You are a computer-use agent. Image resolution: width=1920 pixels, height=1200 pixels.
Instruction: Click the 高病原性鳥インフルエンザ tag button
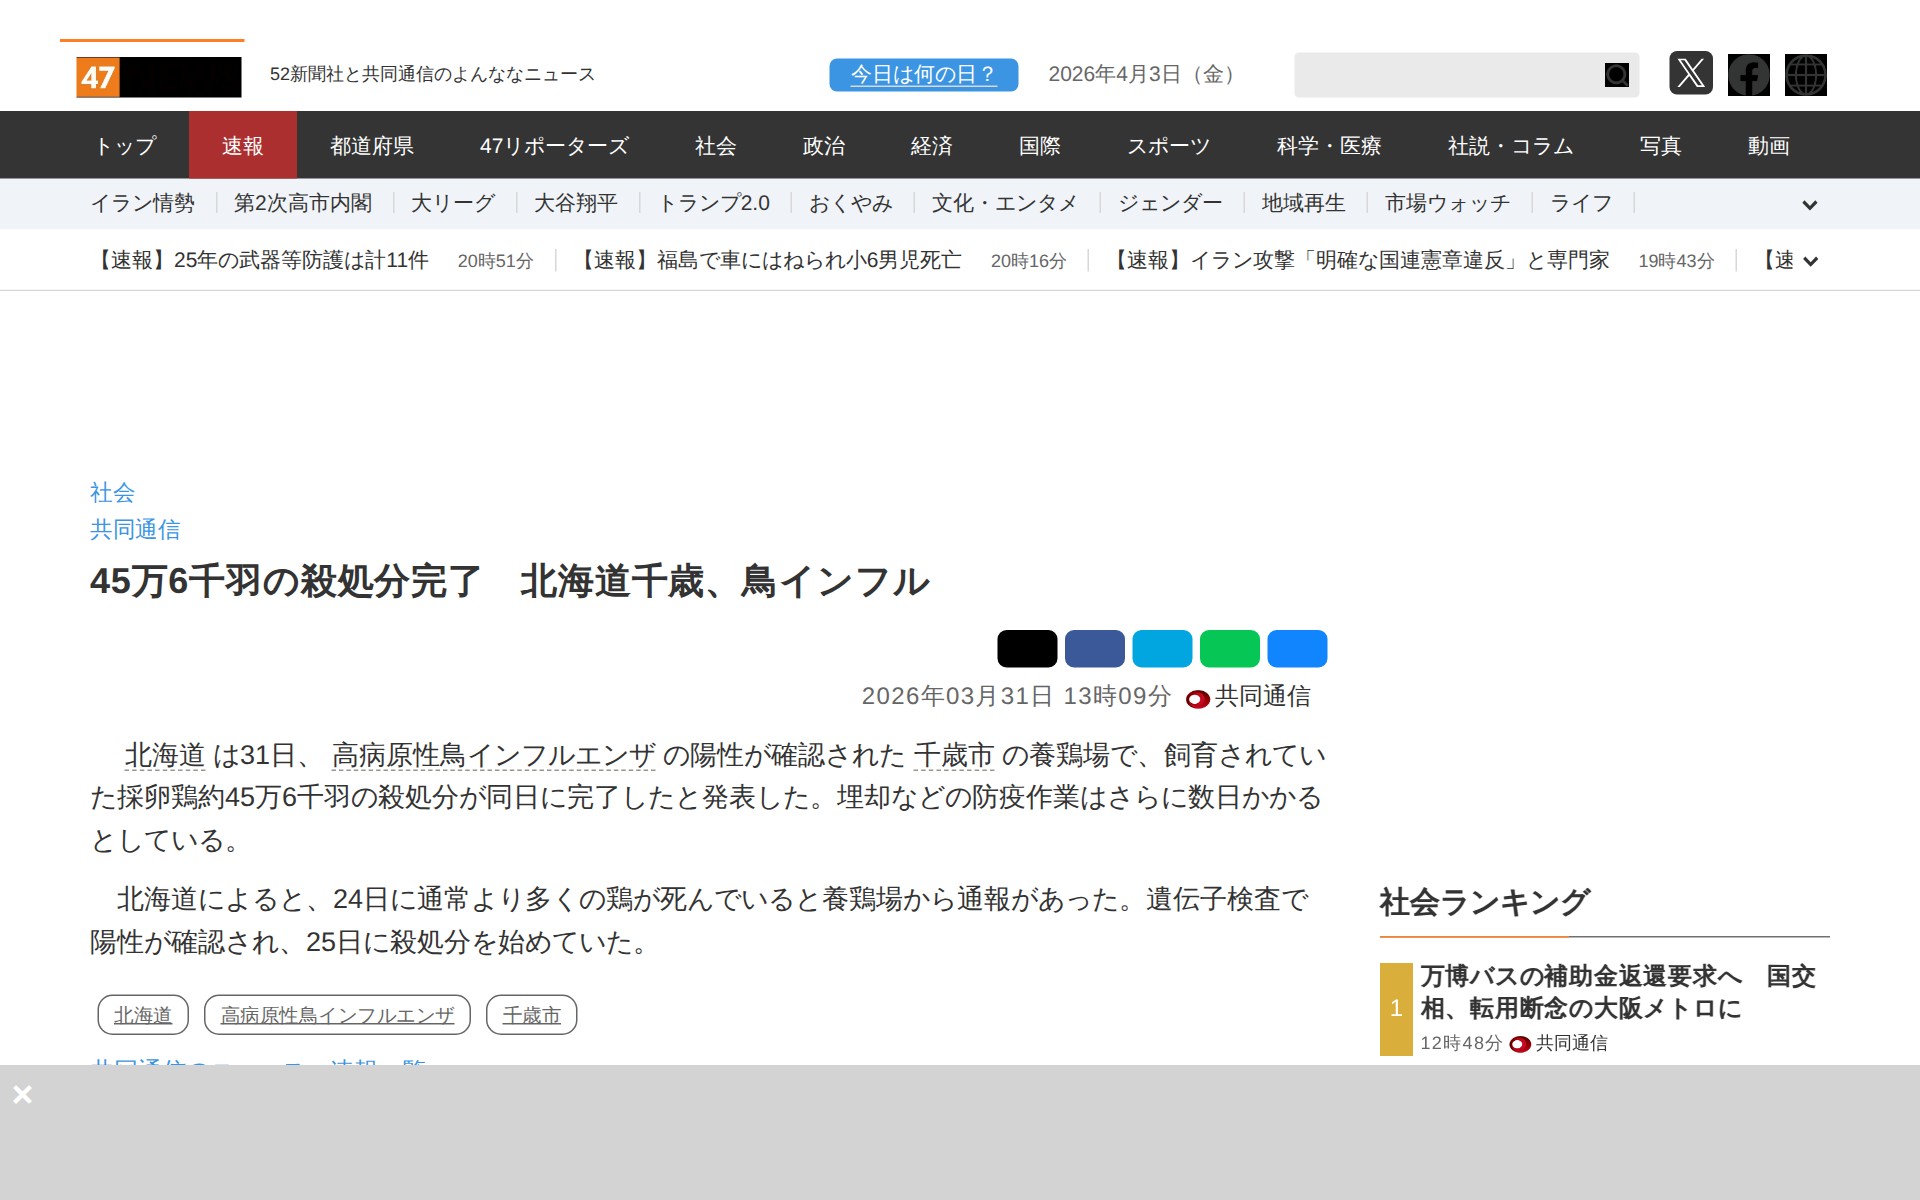point(337,1015)
